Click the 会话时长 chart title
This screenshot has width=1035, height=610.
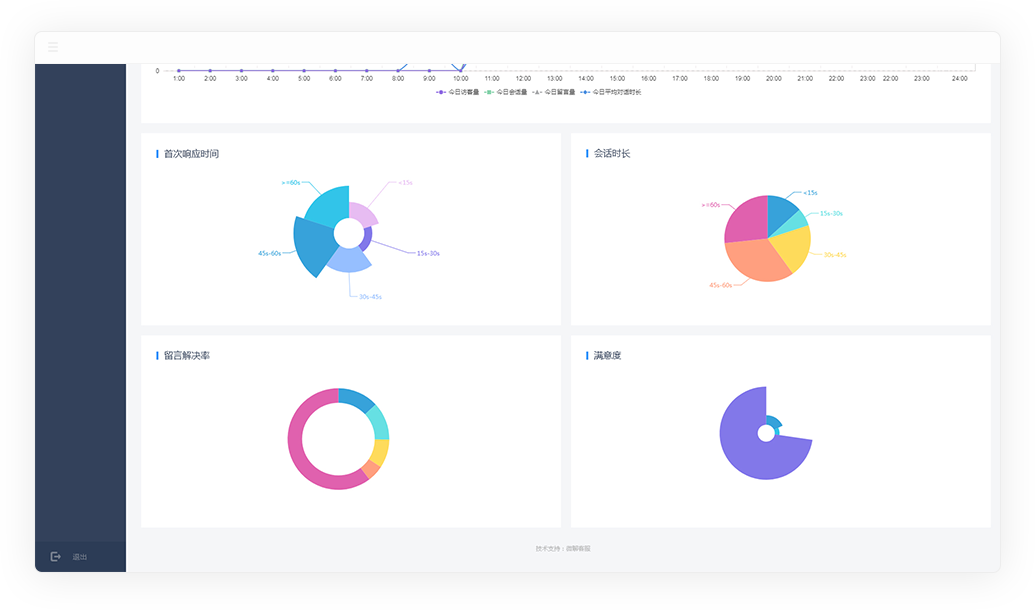click(612, 153)
